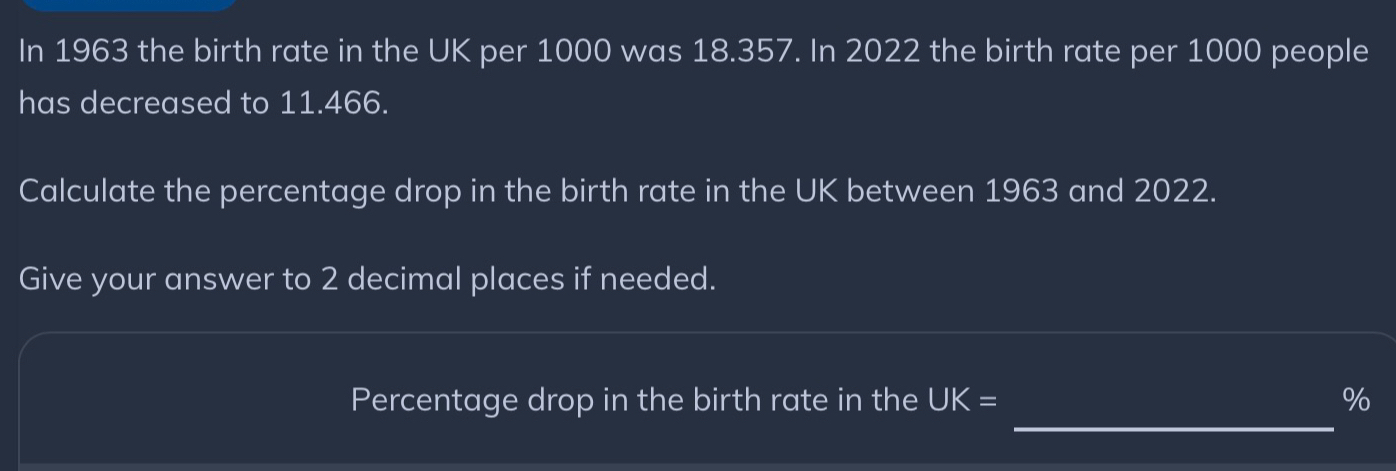Click the equals sign before the answer blank

coord(988,401)
